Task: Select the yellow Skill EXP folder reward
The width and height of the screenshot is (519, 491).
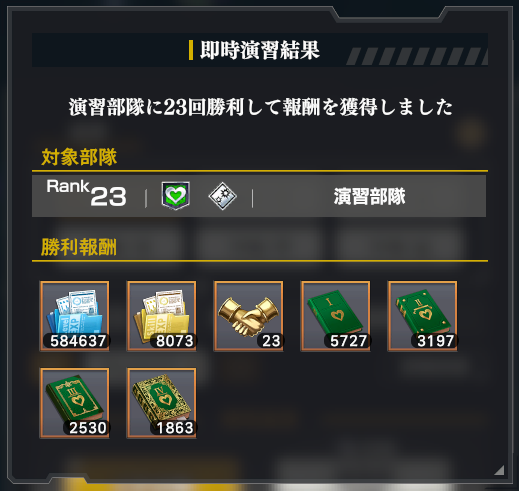Action: pos(161,316)
